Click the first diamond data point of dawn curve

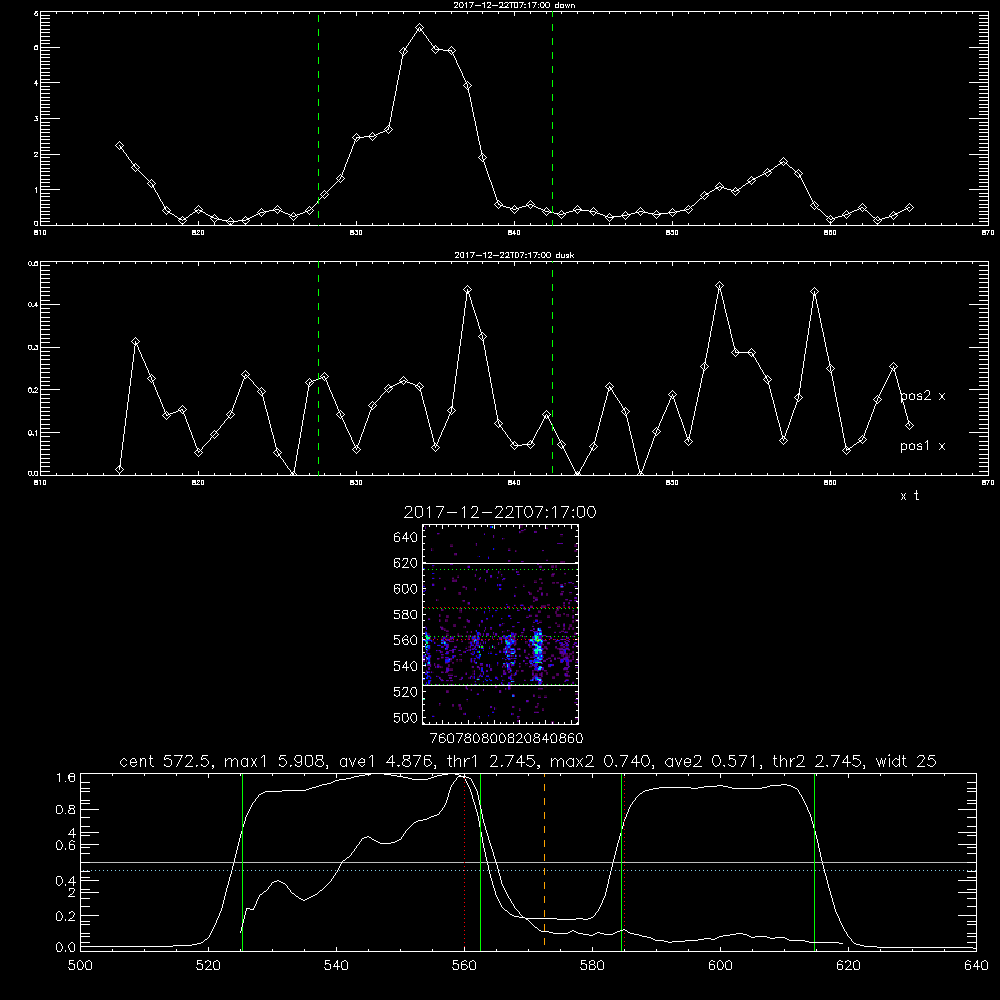pyautogui.click(x=119, y=145)
